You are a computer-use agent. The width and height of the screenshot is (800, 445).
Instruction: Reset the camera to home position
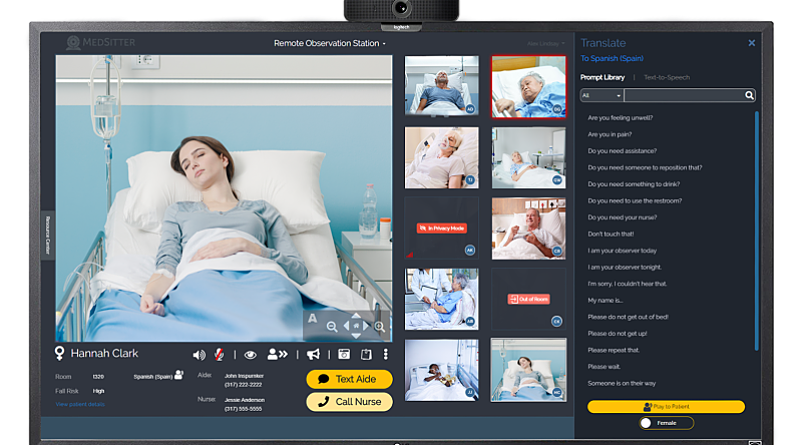356,326
